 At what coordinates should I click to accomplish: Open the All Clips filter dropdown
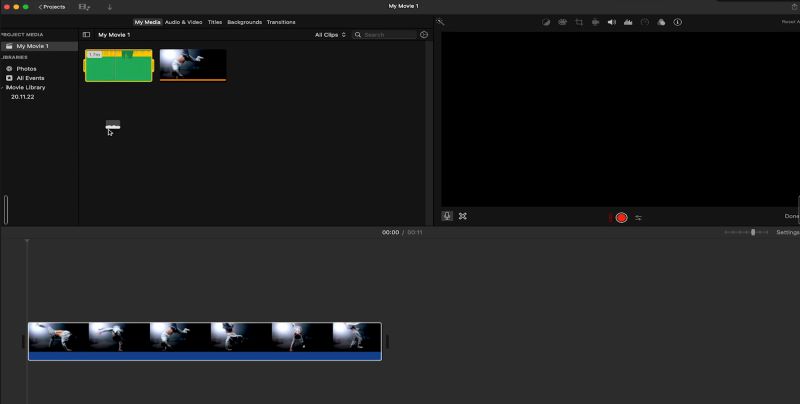[x=330, y=35]
